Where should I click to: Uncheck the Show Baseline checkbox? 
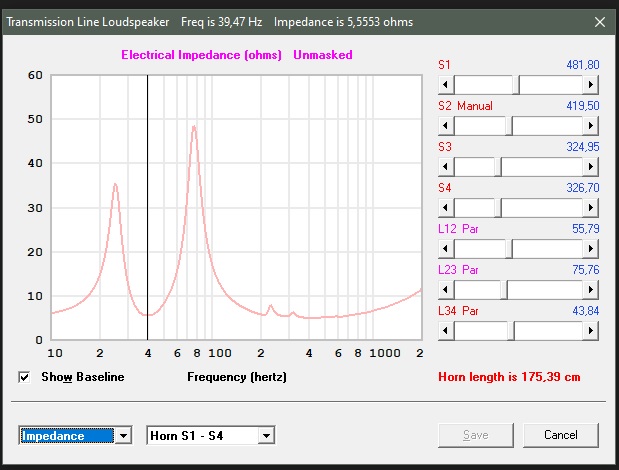(x=25, y=377)
